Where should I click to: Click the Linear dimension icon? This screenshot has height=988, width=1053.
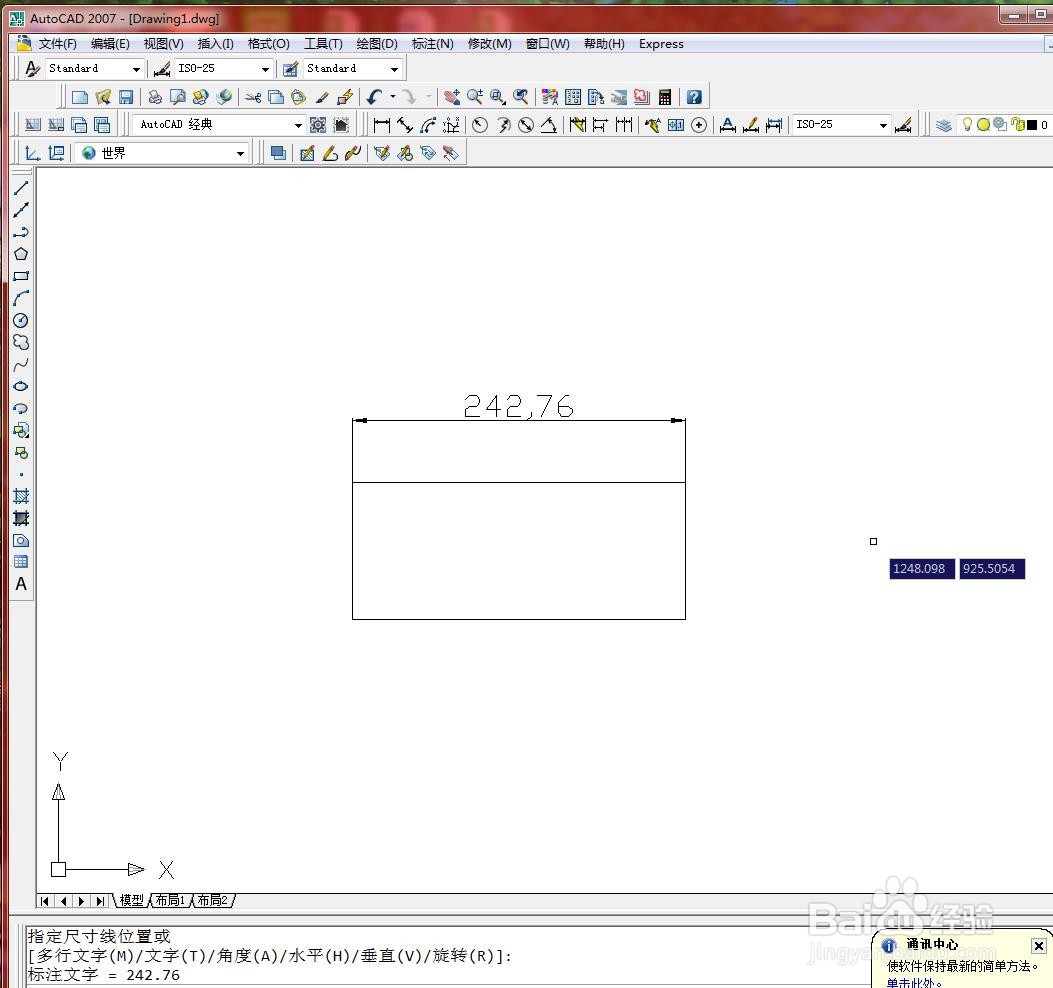[x=381, y=125]
